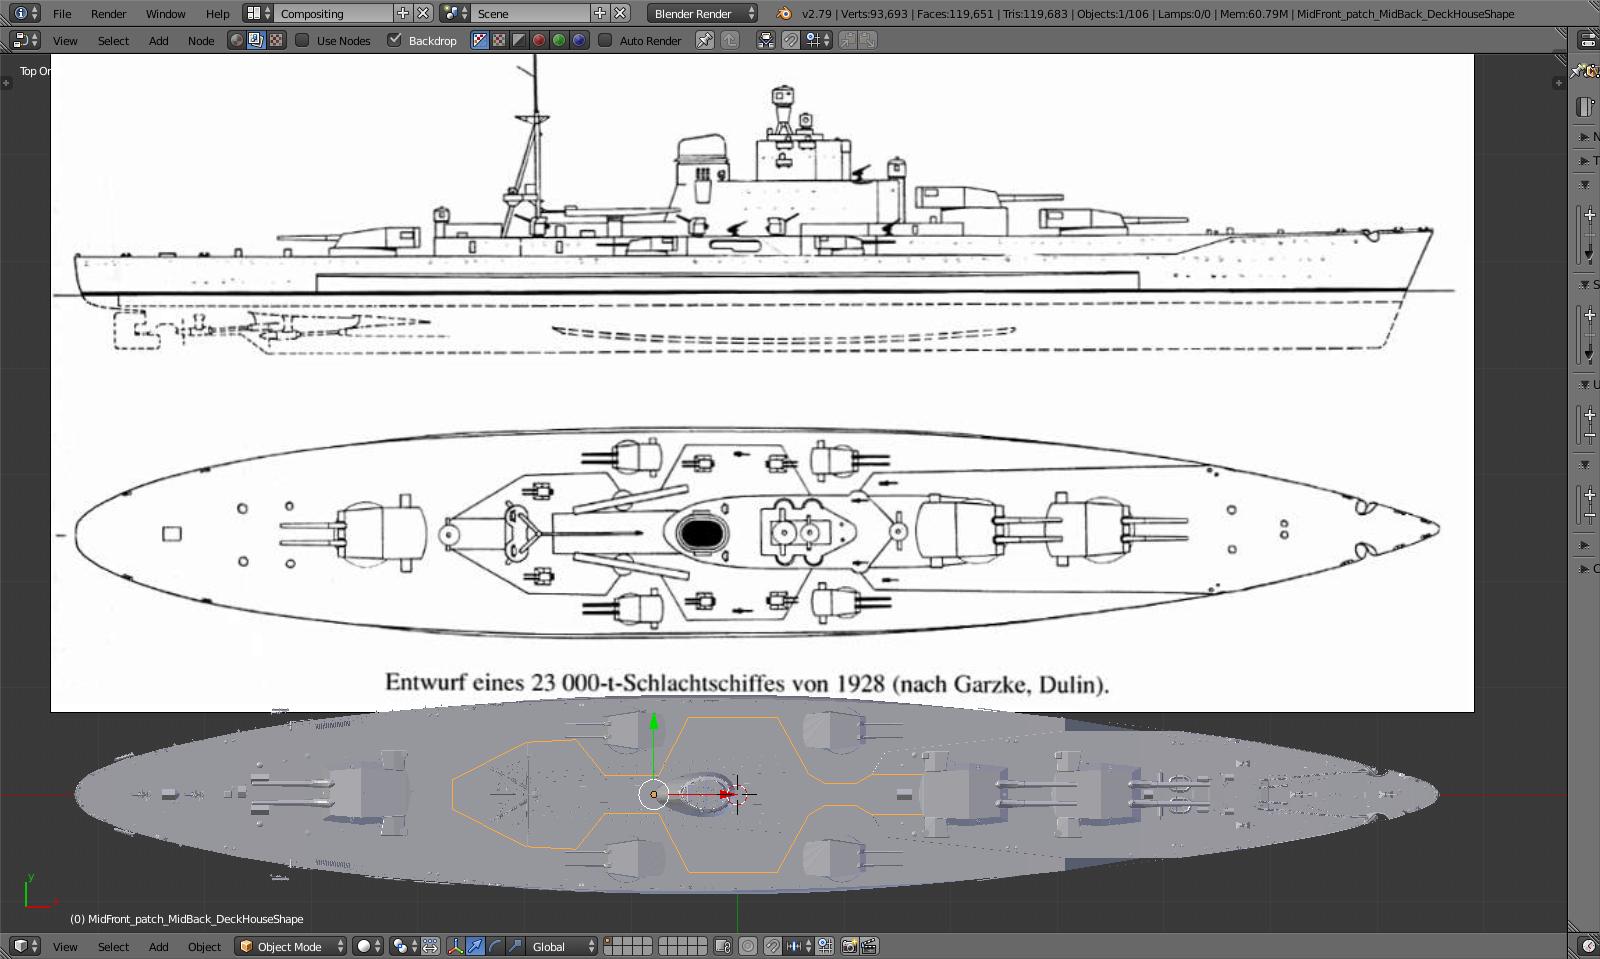Viewport: 1600px width, 959px height.
Task: Enable the translate manipulator arrow icon
Action: click(x=476, y=946)
